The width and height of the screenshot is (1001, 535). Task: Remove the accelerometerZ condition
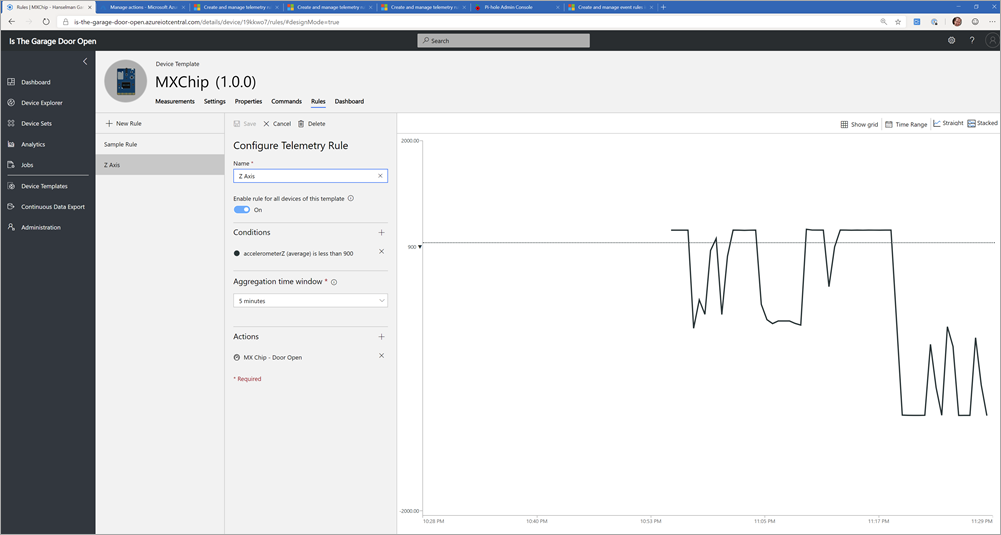coord(381,252)
